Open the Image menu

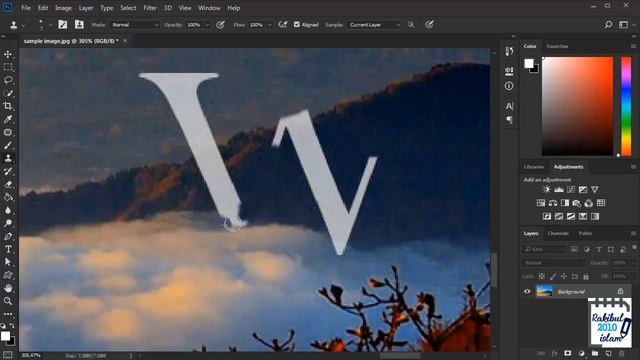(x=63, y=8)
